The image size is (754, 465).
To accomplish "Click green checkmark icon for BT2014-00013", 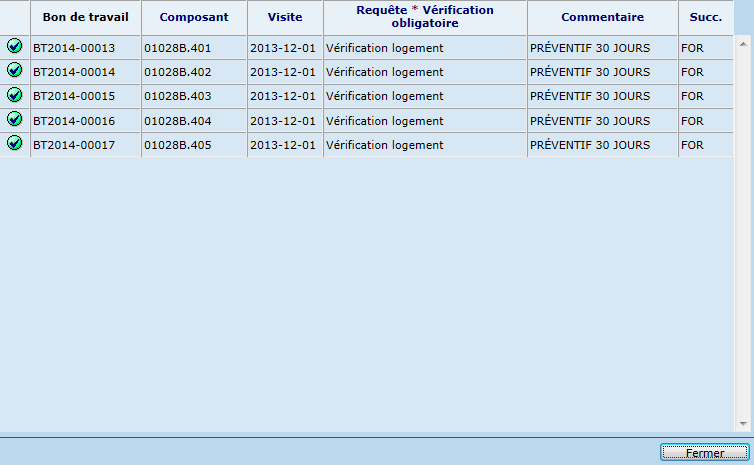I will coord(15,46).
